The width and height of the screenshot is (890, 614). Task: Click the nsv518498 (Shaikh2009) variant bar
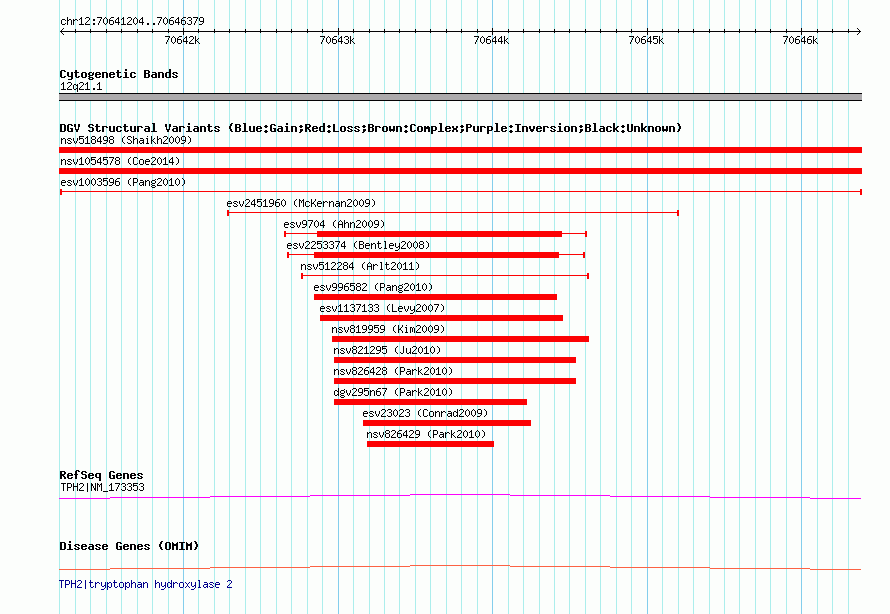(460, 150)
